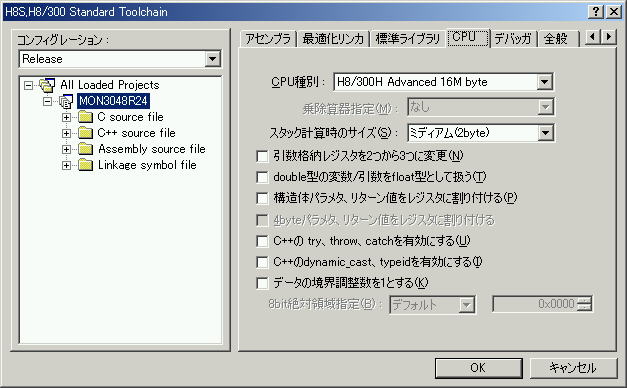Image resolution: width=627 pixels, height=388 pixels.
Task: Enable C++ try, throw, catch checkbox
Action: [262, 241]
